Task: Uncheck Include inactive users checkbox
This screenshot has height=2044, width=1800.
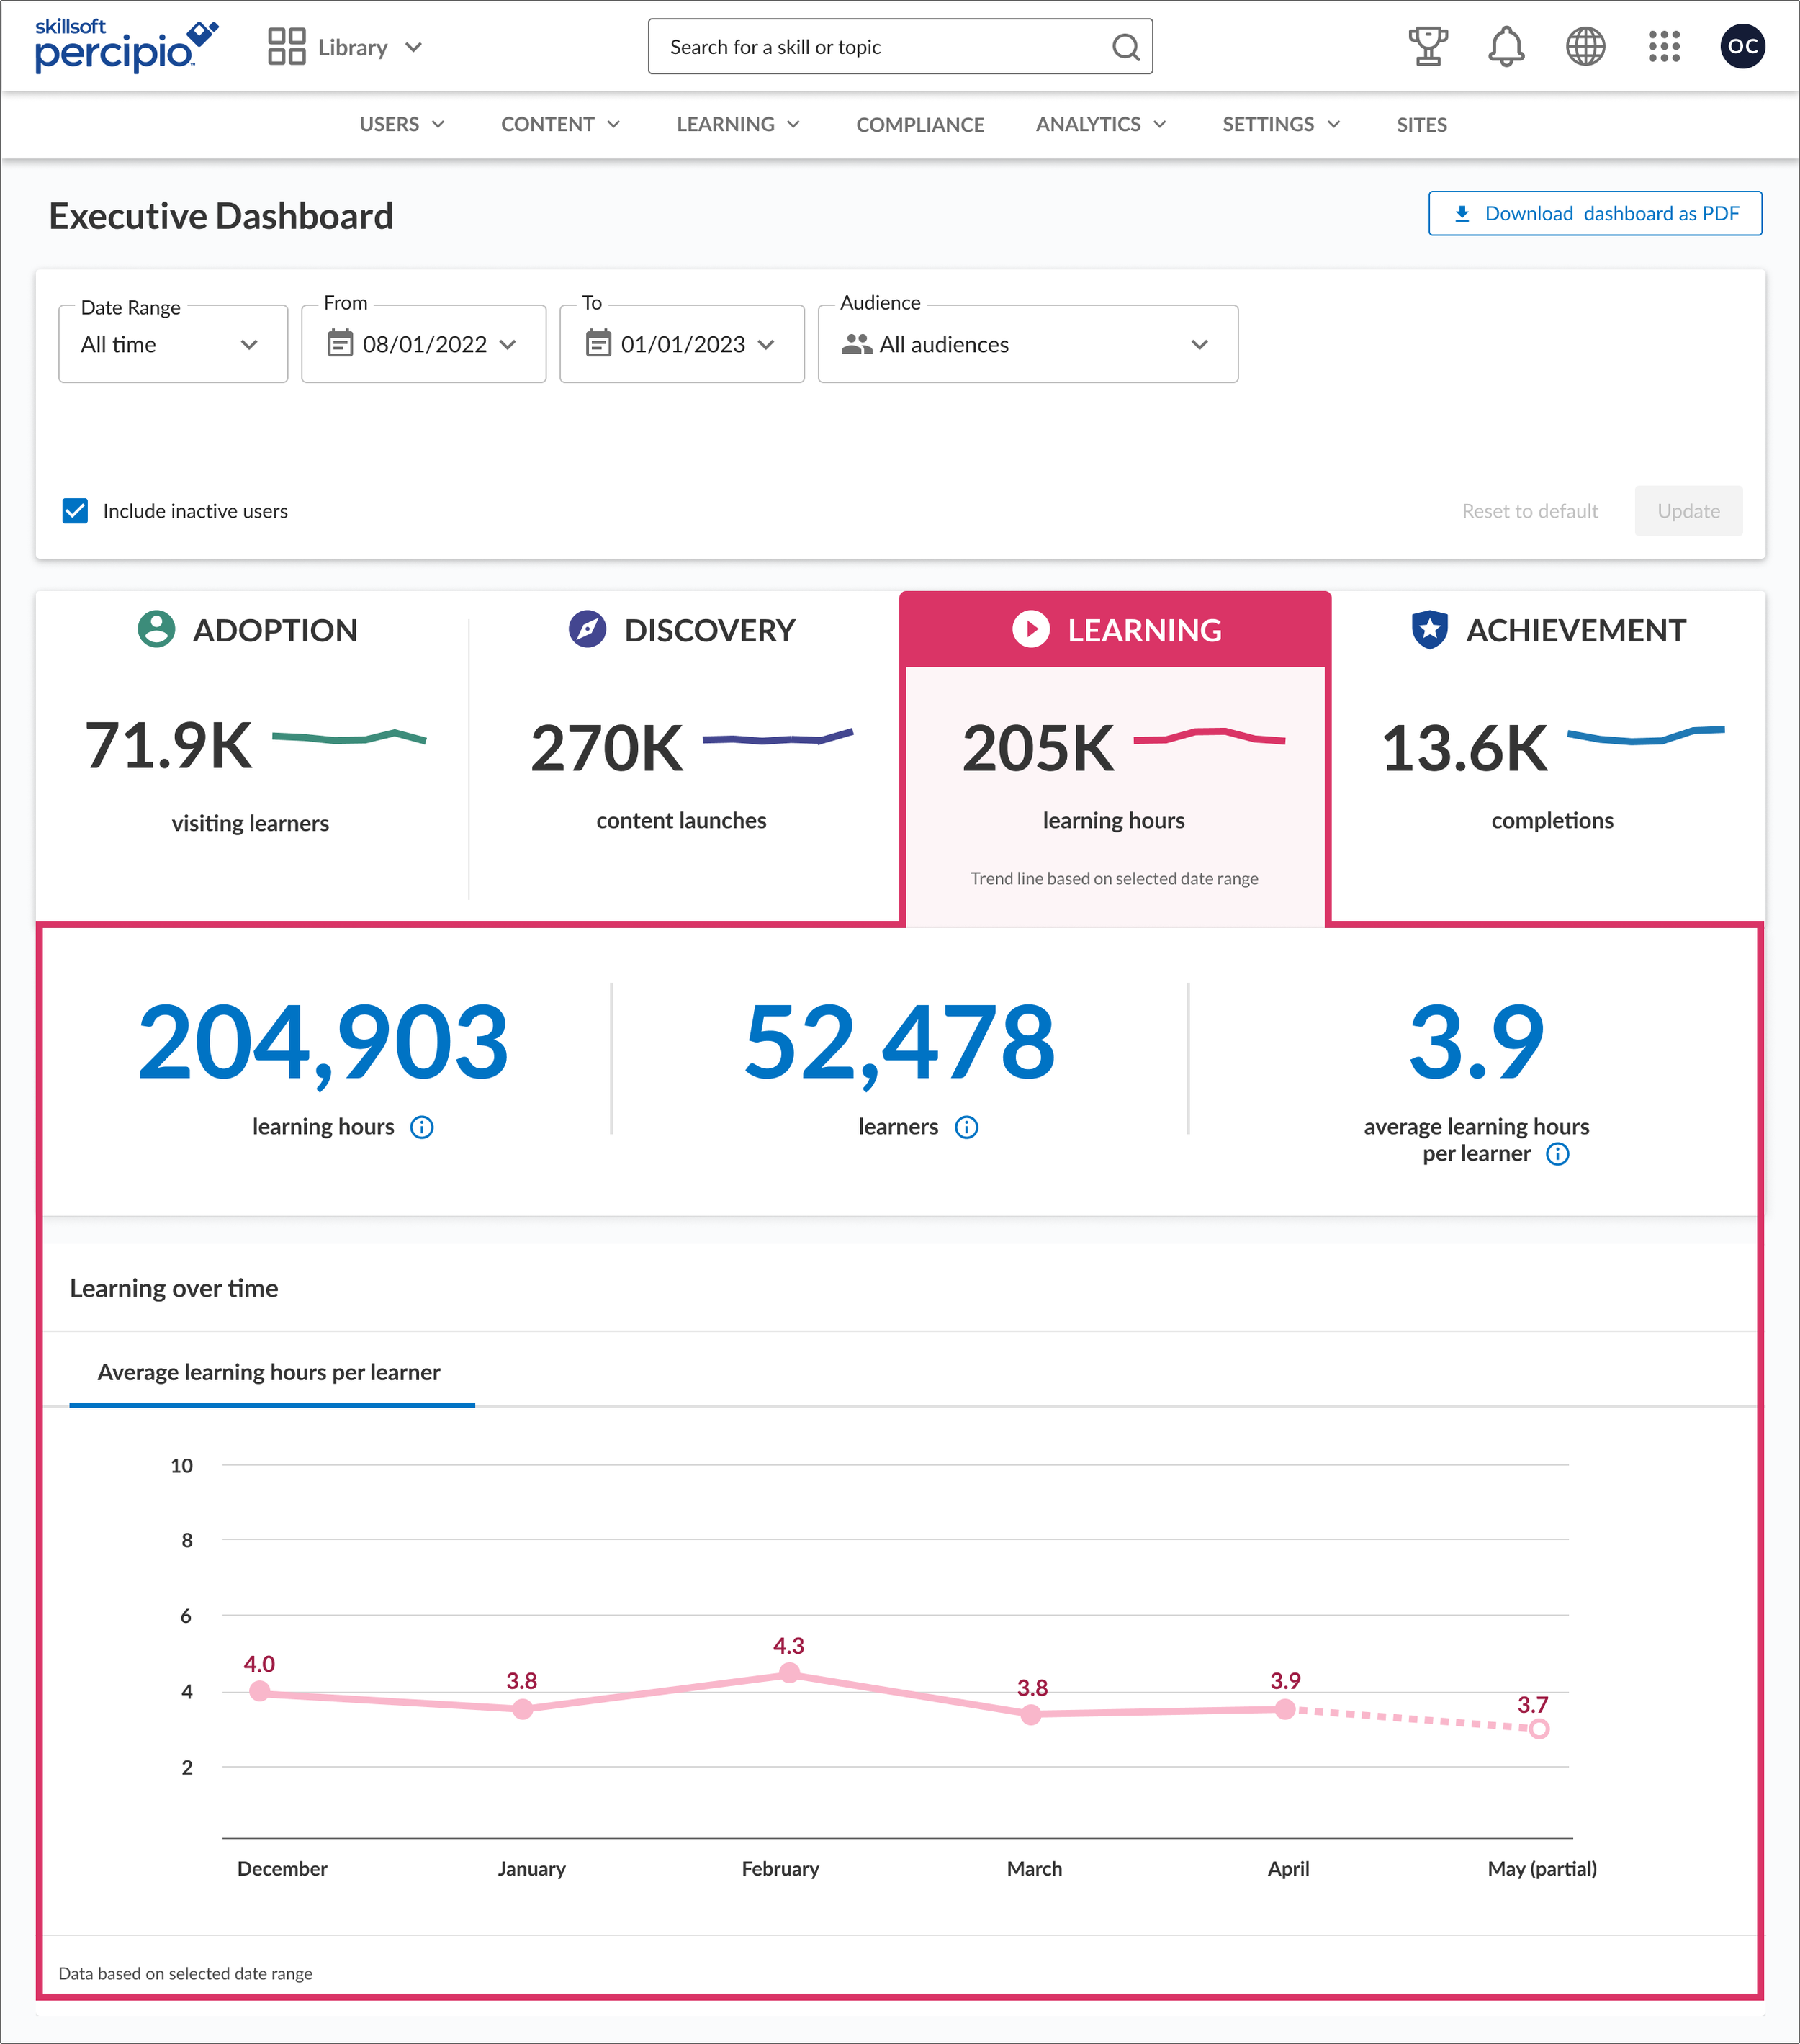Action: (75, 511)
